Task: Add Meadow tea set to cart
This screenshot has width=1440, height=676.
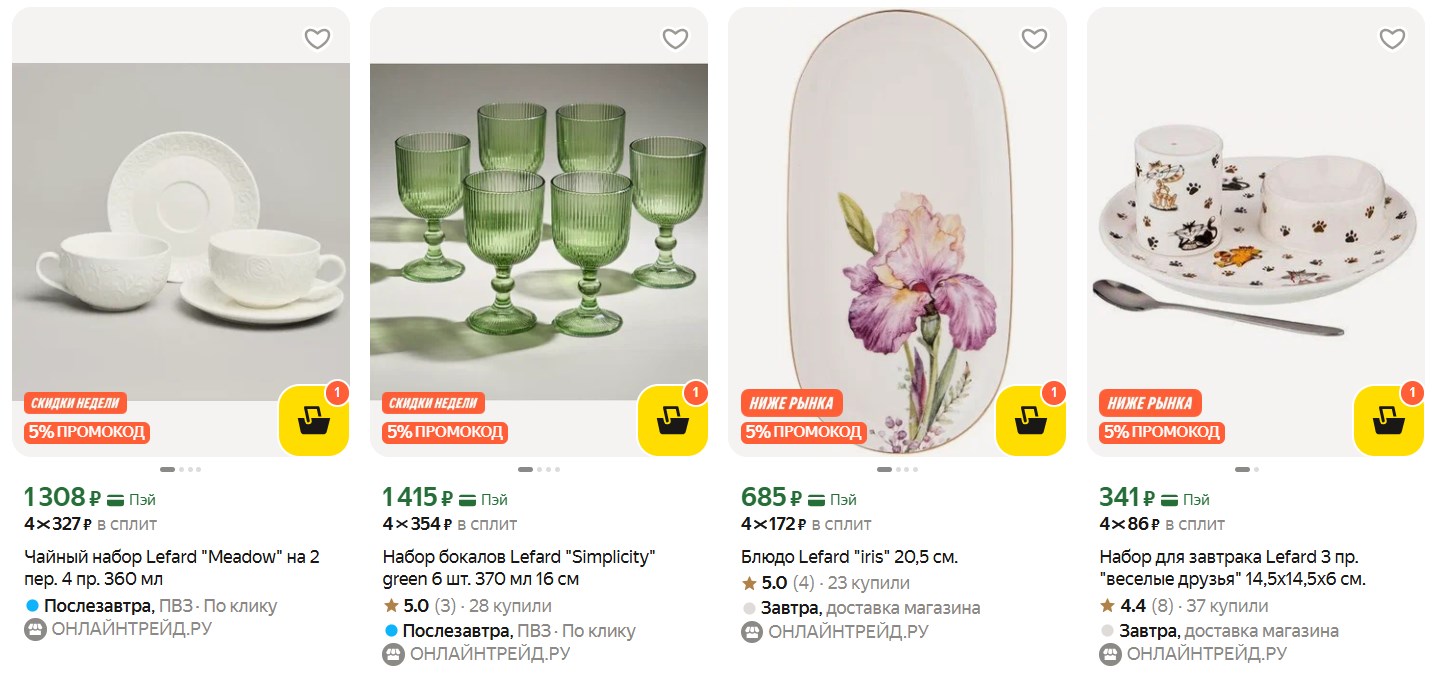Action: [x=313, y=421]
